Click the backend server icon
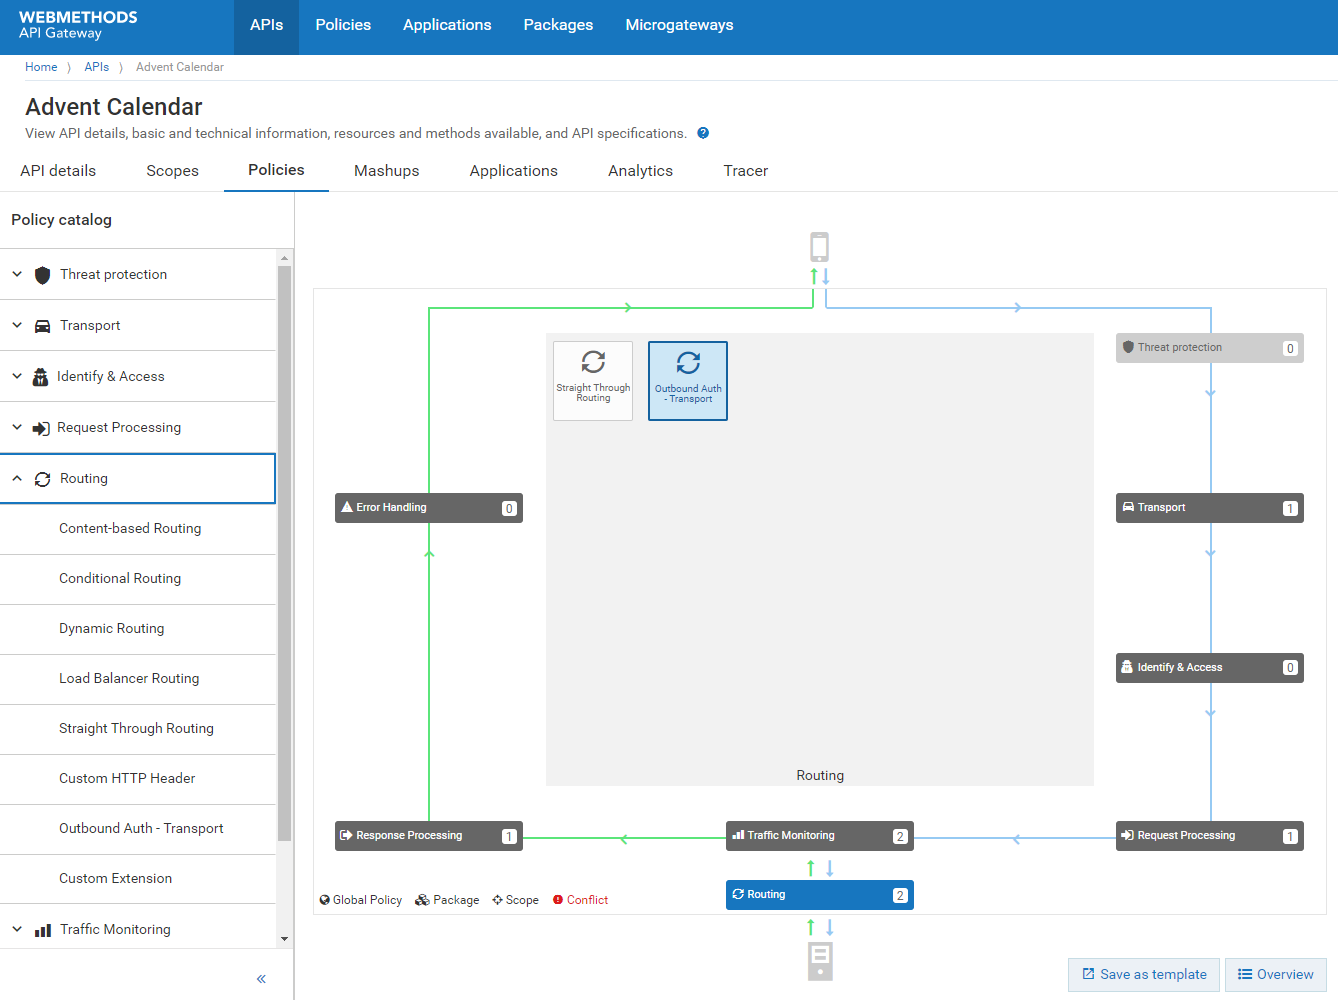 point(820,961)
